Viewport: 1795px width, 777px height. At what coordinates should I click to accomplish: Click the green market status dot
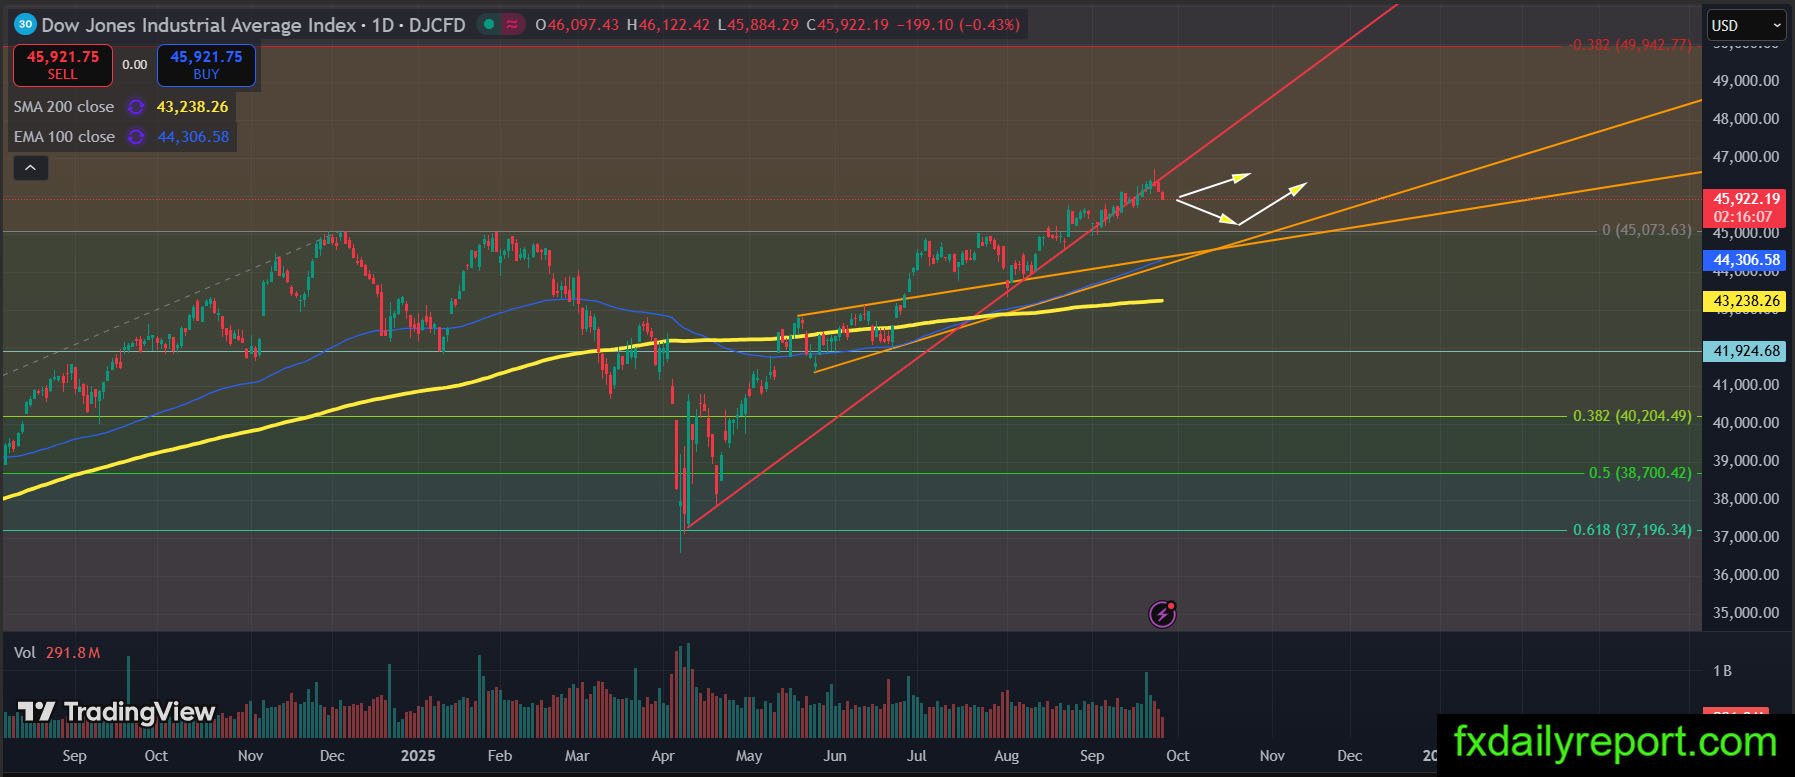point(487,25)
